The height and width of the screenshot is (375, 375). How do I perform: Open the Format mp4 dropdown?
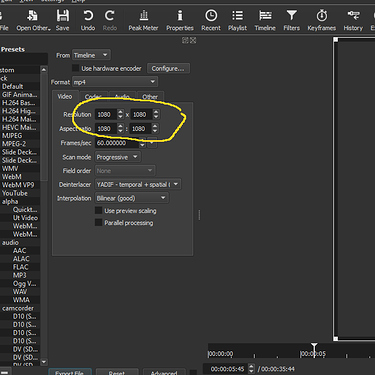click(x=115, y=82)
